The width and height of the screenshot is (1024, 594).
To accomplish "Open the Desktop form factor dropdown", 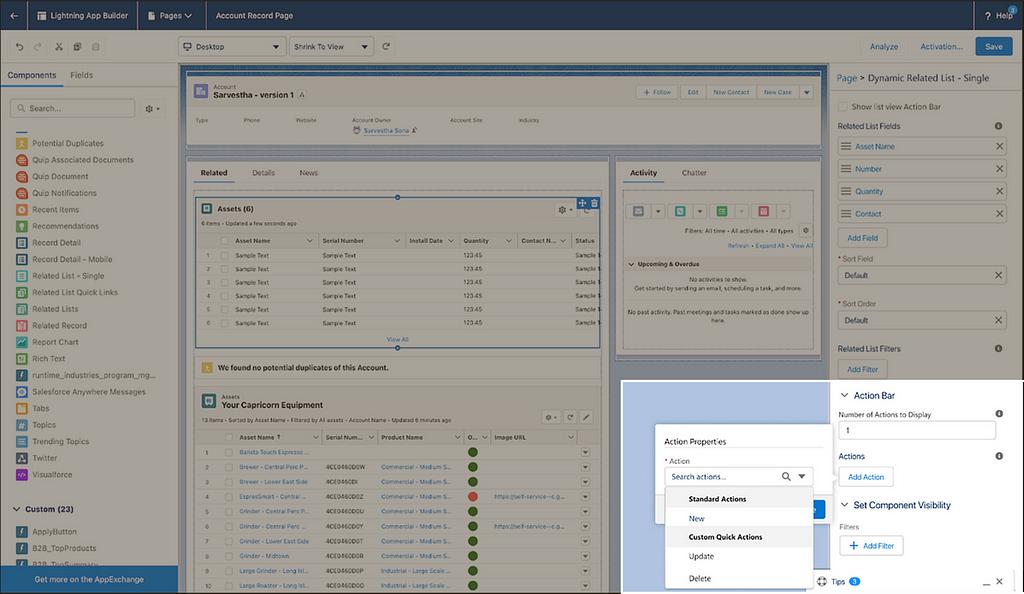I will [231, 47].
